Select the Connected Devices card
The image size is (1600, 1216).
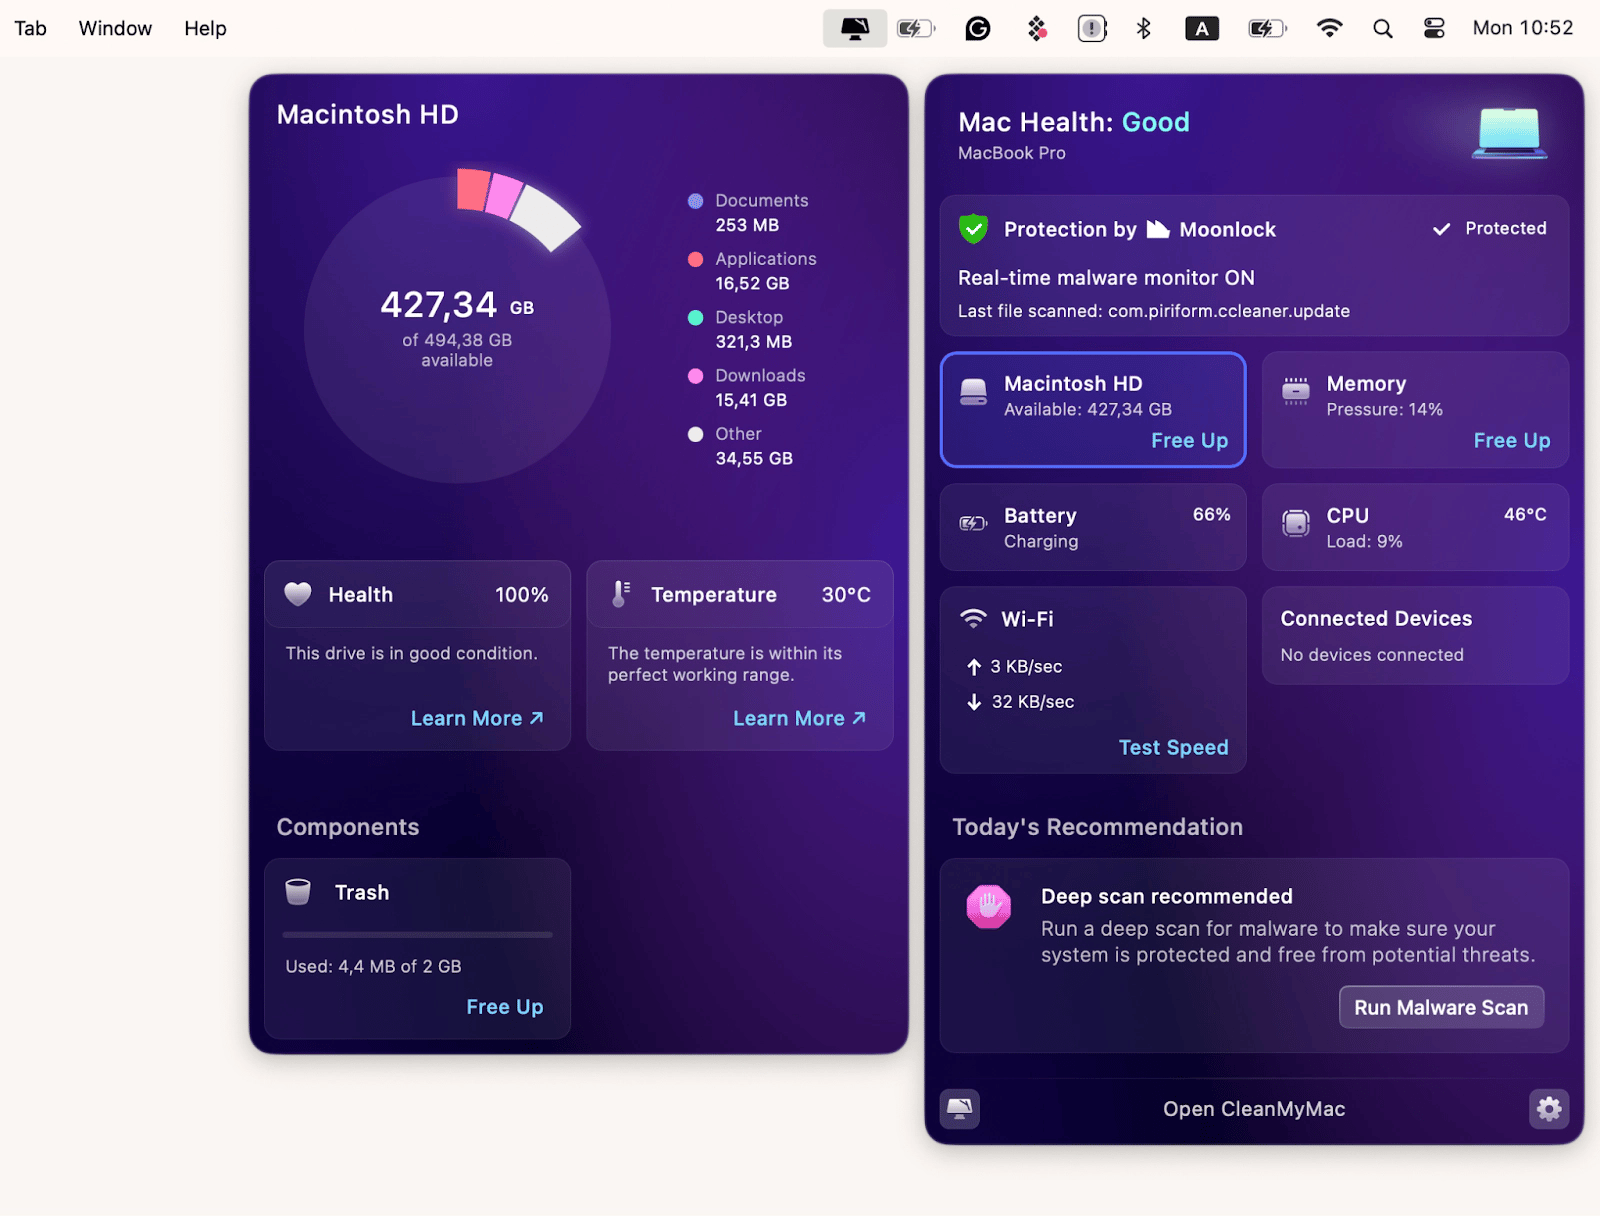tap(1415, 635)
